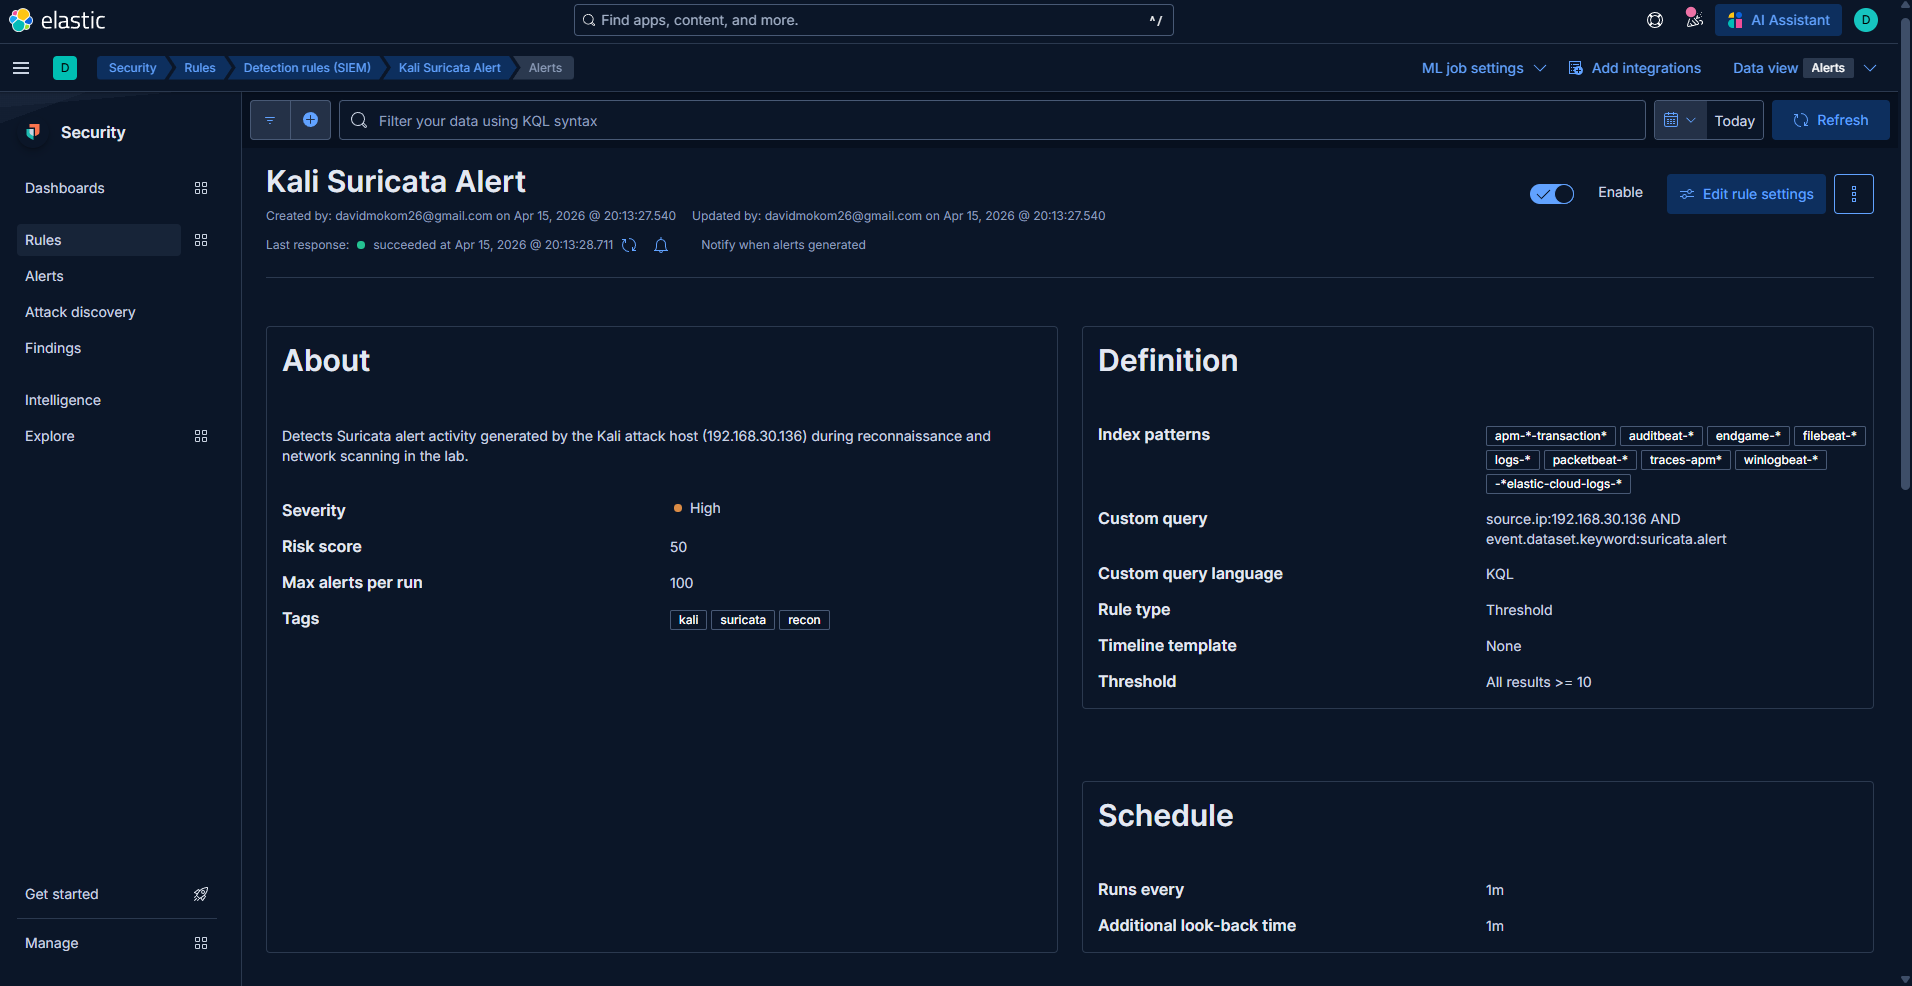The image size is (1912, 986).
Task: Click the AI Assistant button
Action: 1778,20
